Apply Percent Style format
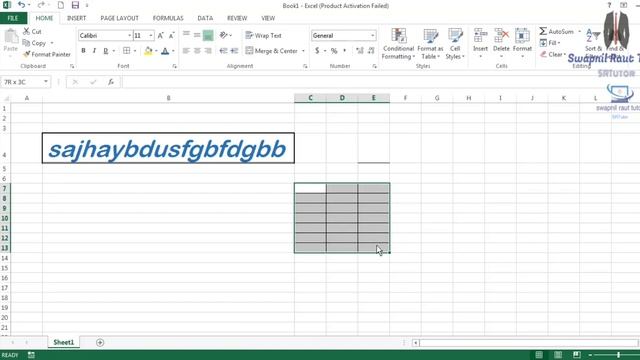 [x=334, y=51]
